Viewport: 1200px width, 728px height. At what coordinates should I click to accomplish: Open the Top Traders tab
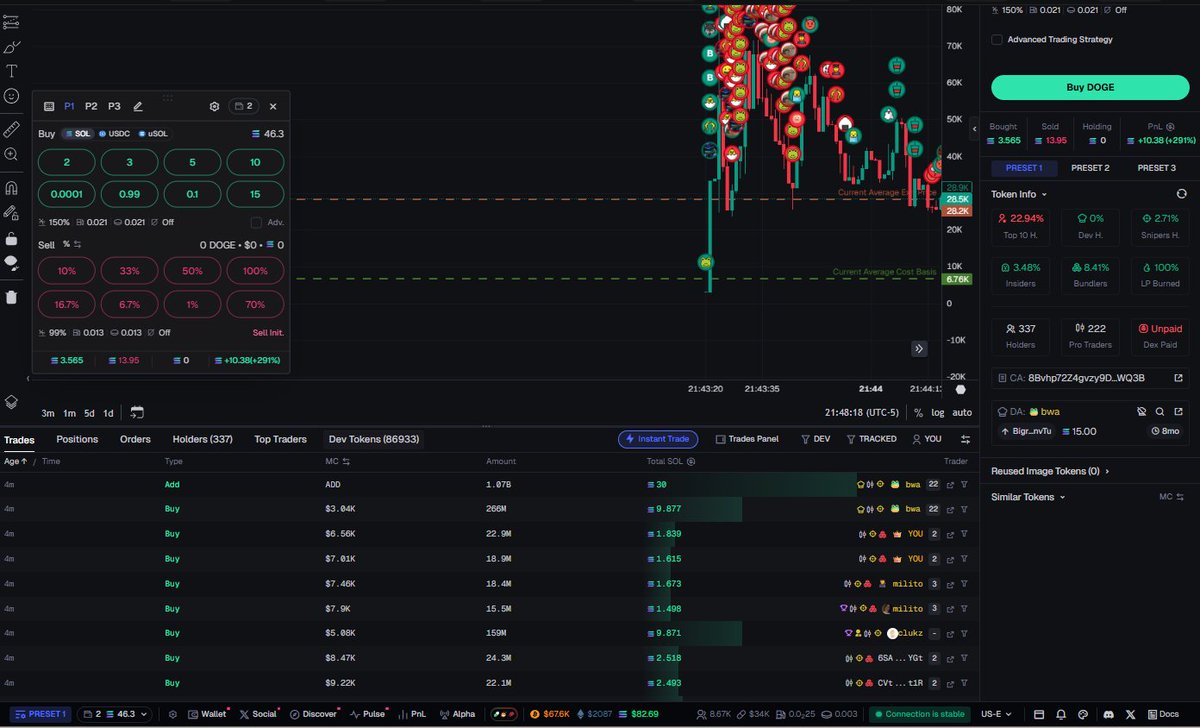[x=280, y=439]
